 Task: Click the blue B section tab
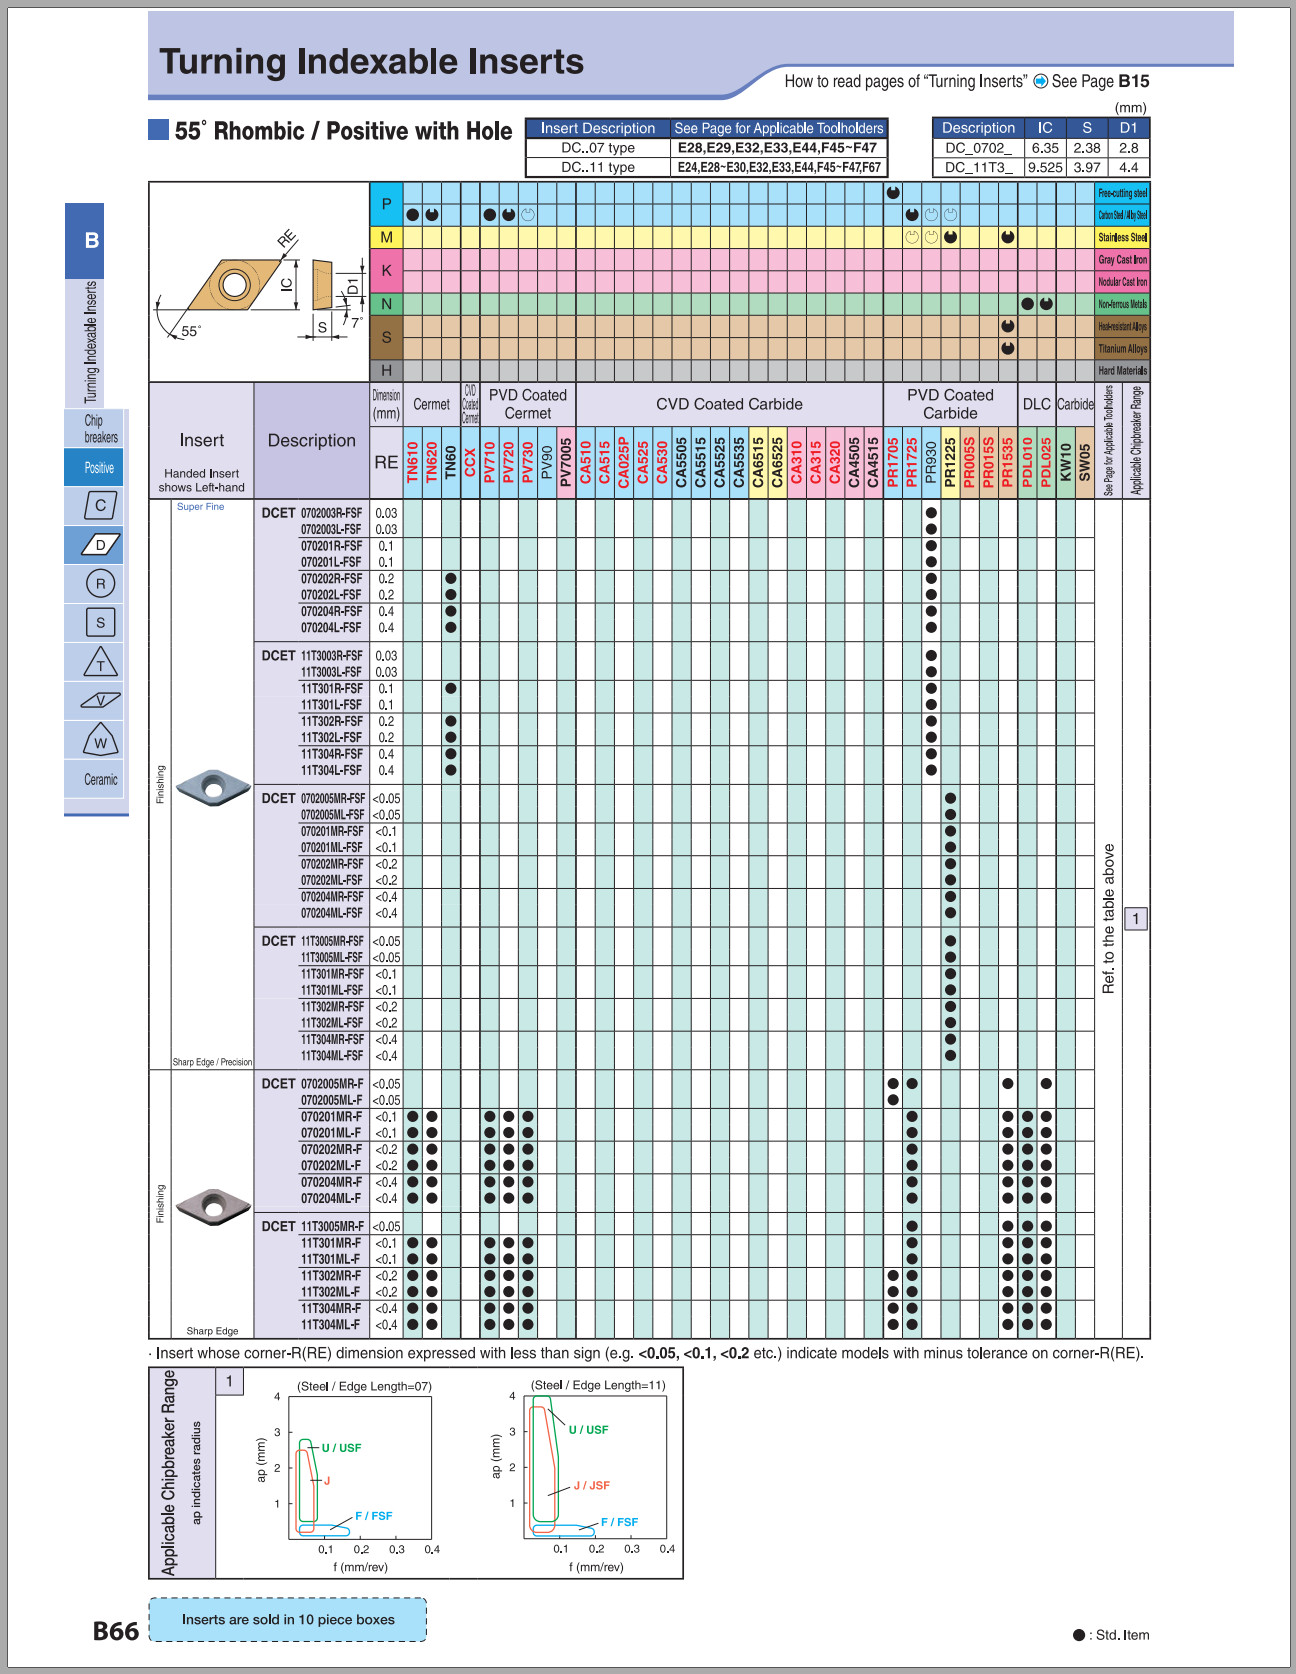[91, 241]
